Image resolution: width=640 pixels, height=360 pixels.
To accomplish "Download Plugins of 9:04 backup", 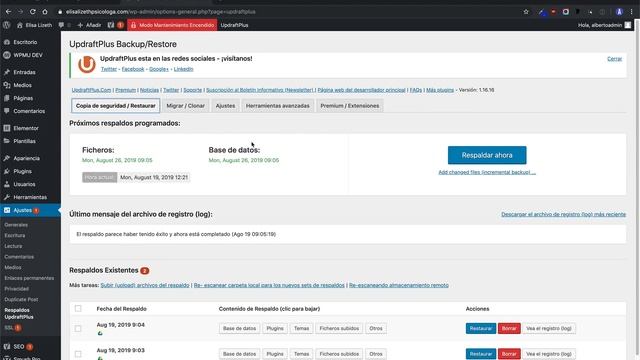I will (x=275, y=329).
